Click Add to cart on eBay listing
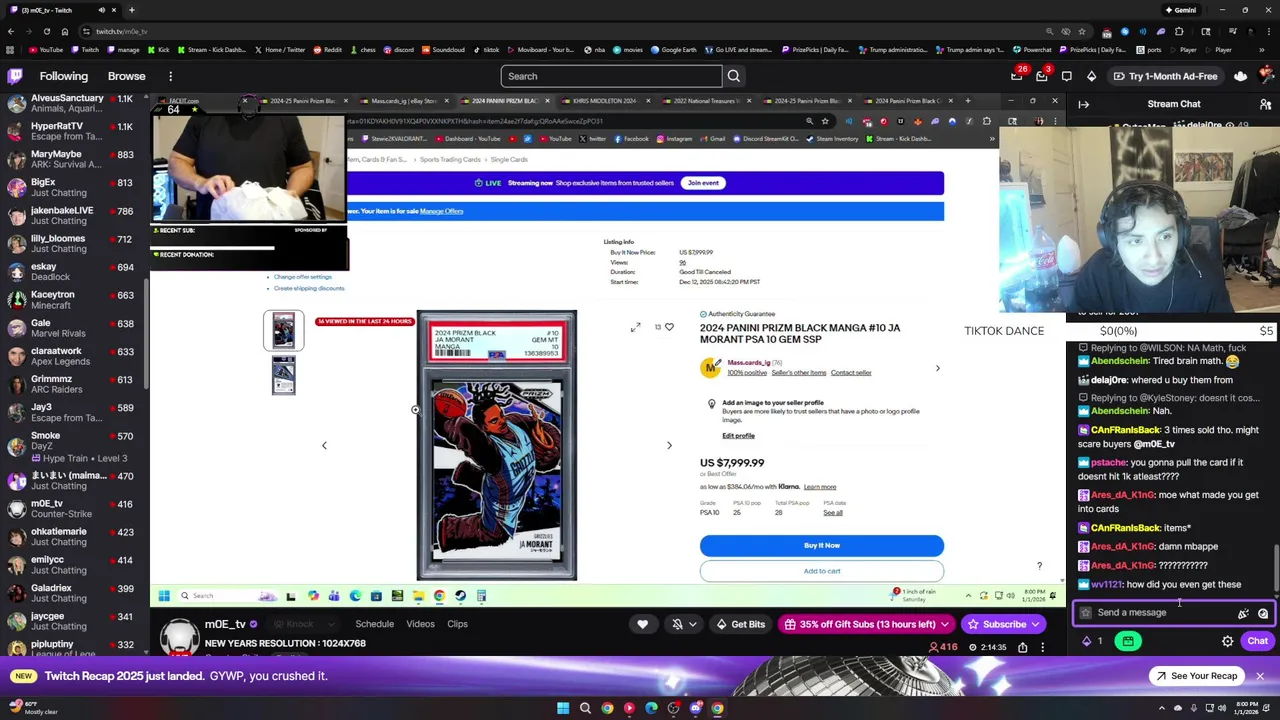Image resolution: width=1280 pixels, height=720 pixels. click(x=822, y=571)
